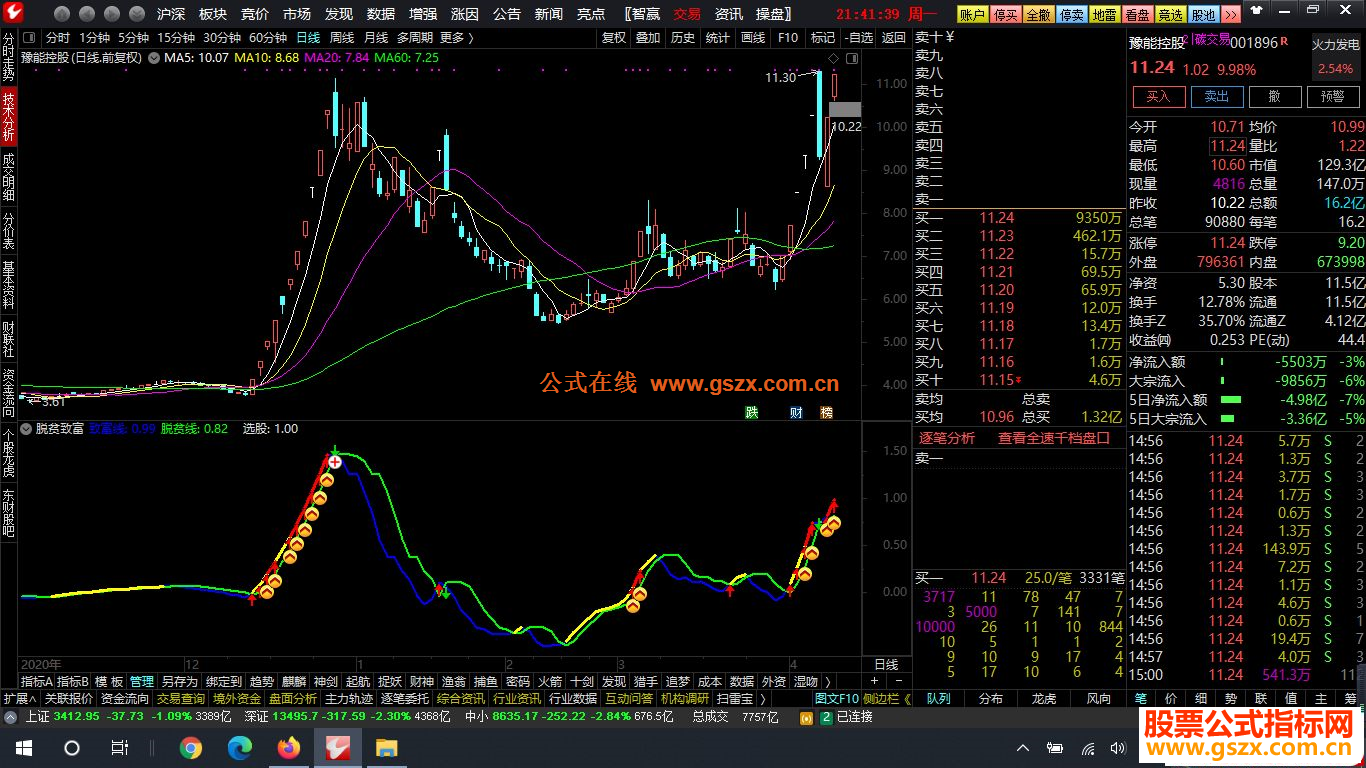Click the red plus marker at indicator peak

point(334,462)
